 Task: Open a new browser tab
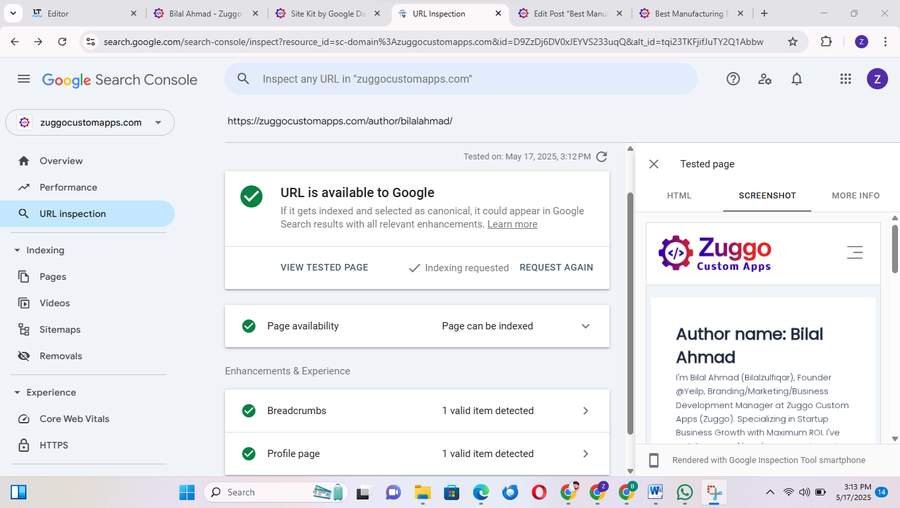764,13
